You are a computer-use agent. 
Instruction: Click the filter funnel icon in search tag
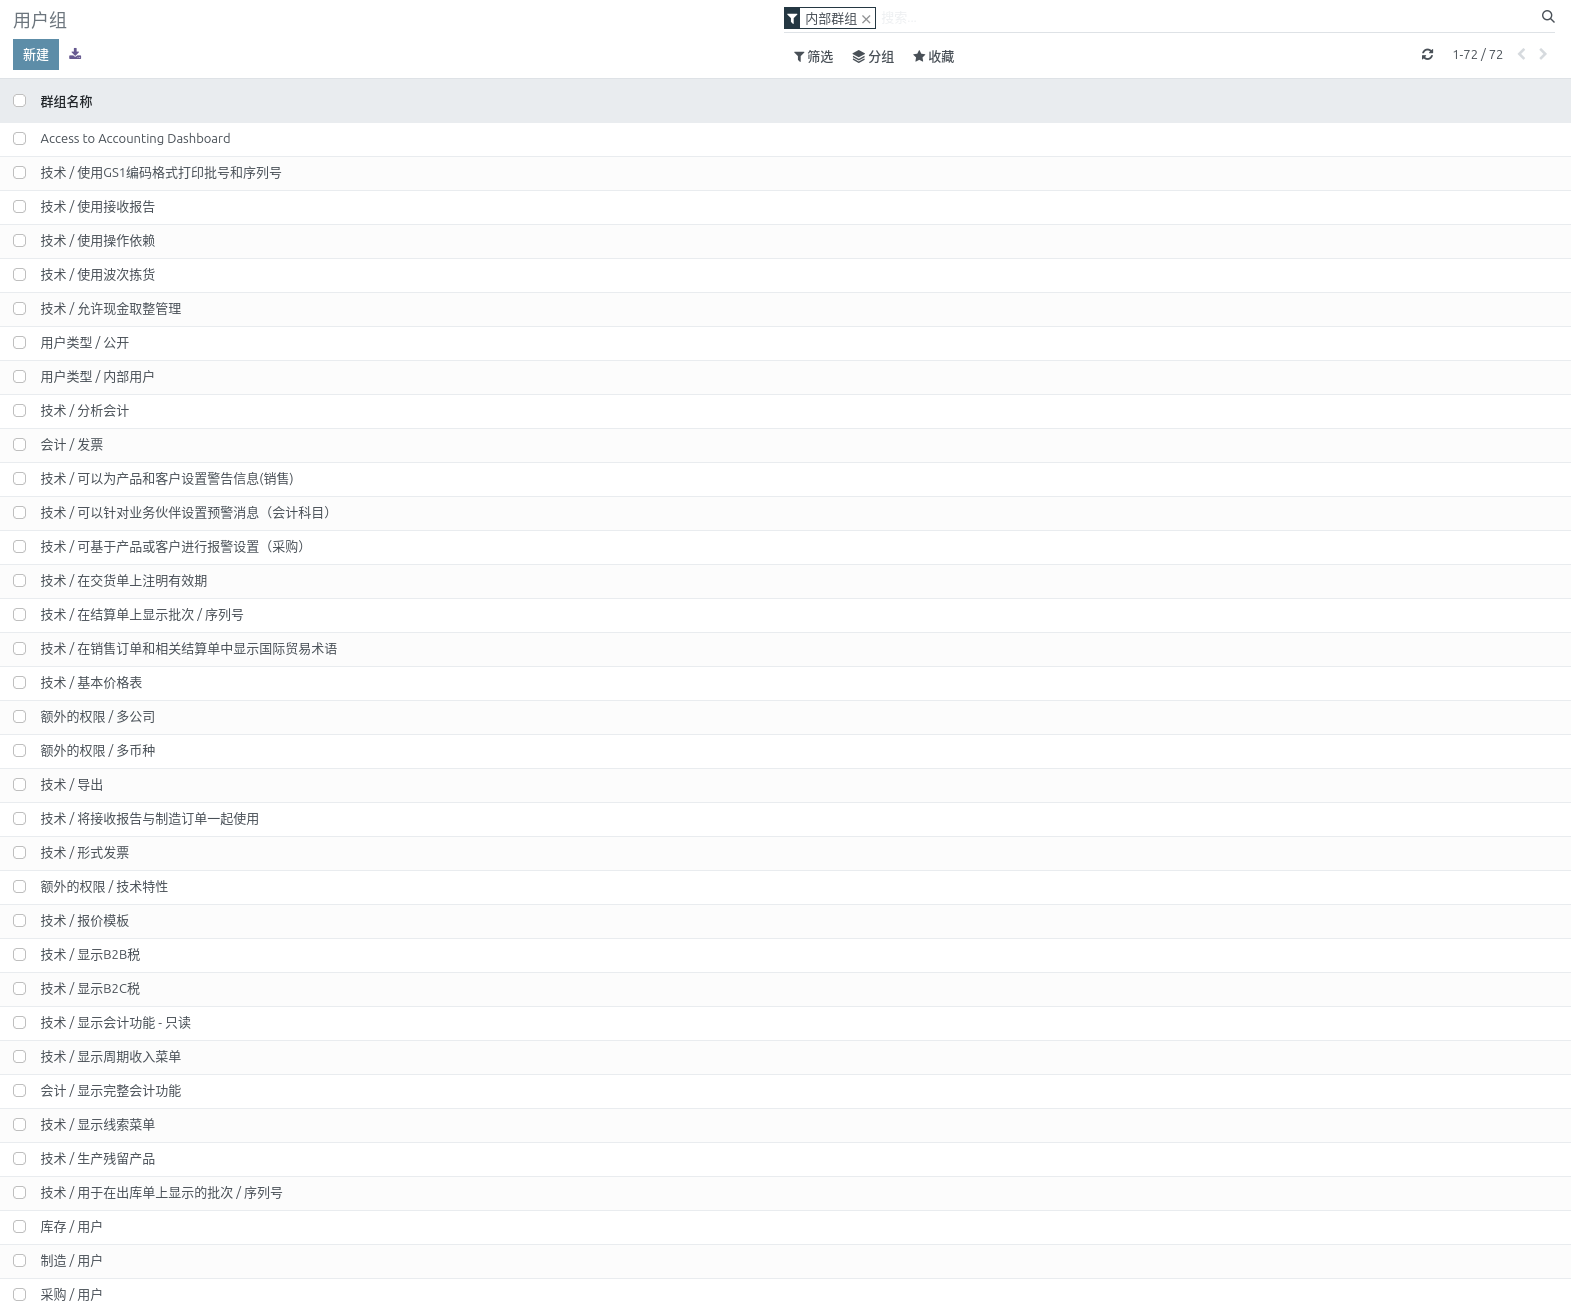coord(792,19)
